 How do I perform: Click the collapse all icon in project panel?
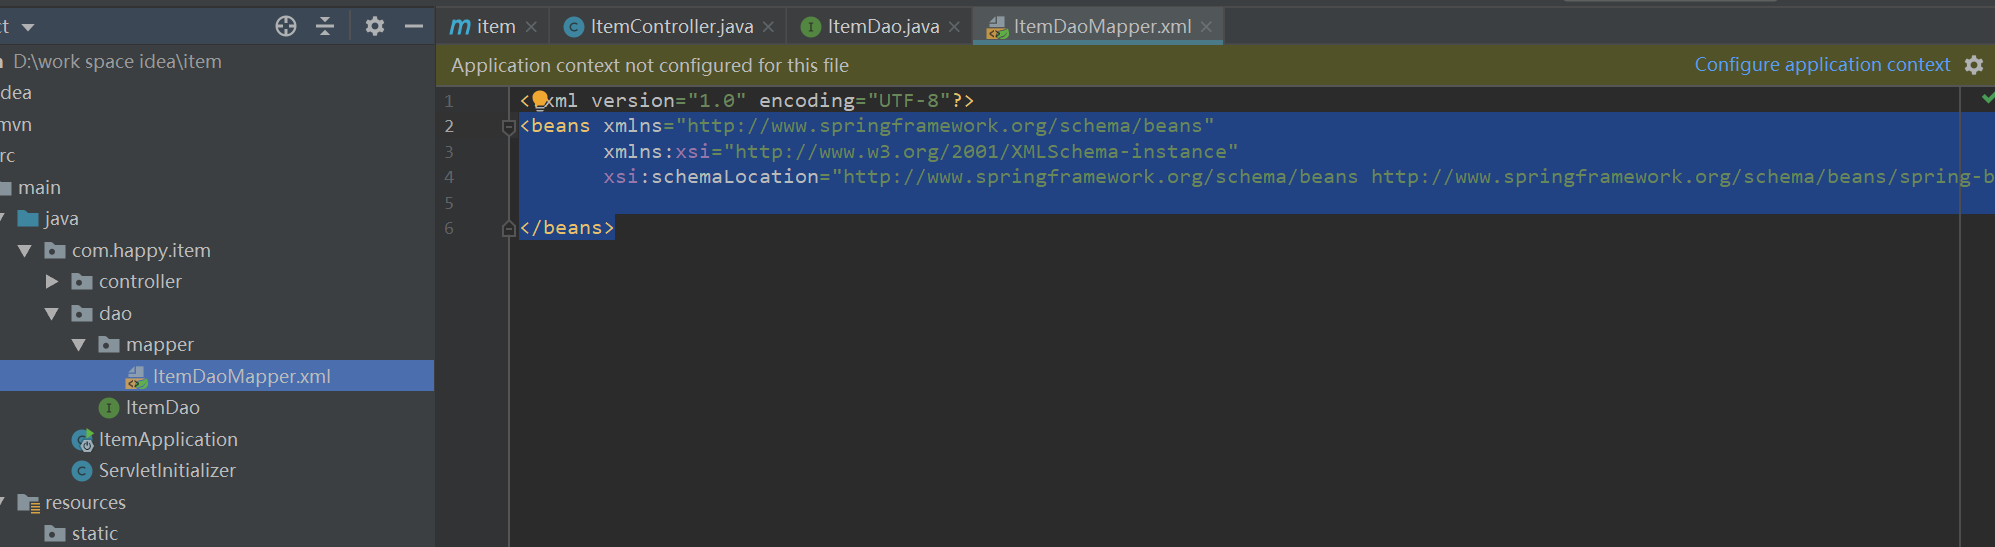coord(325,27)
